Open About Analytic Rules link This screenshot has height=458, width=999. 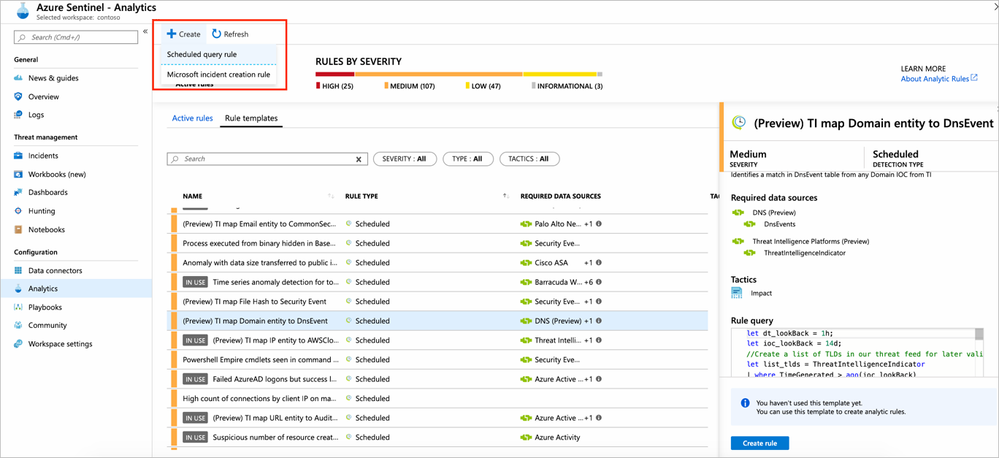click(938, 78)
